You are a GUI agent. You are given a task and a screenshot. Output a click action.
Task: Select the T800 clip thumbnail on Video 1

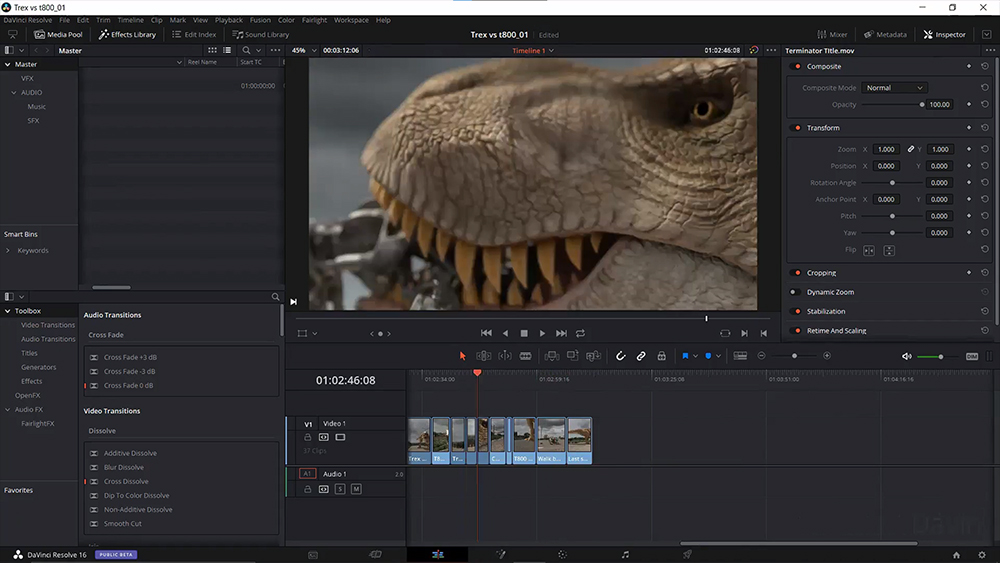coord(524,440)
